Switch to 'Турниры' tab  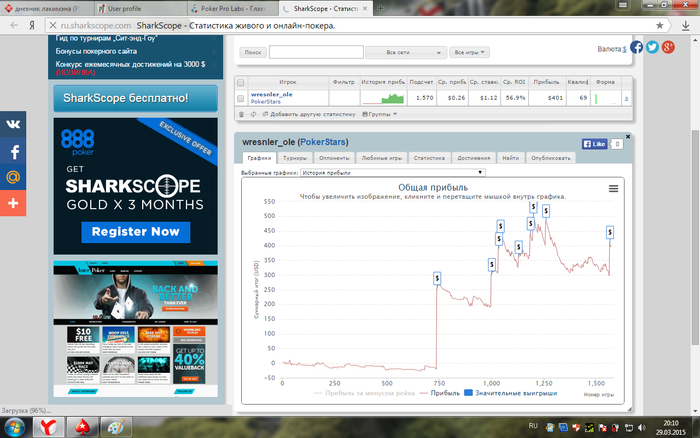pyautogui.click(x=295, y=158)
